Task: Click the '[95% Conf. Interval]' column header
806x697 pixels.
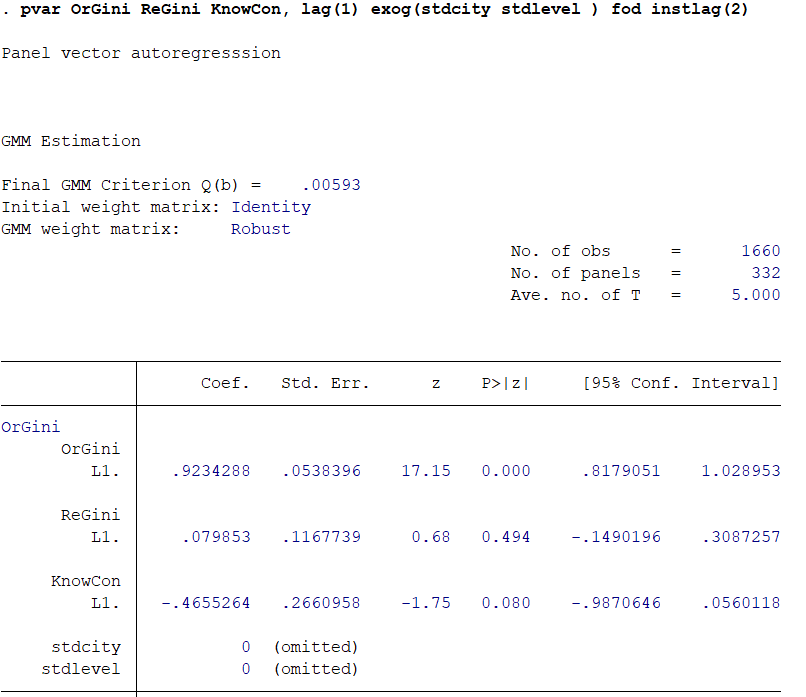Action: click(680, 383)
